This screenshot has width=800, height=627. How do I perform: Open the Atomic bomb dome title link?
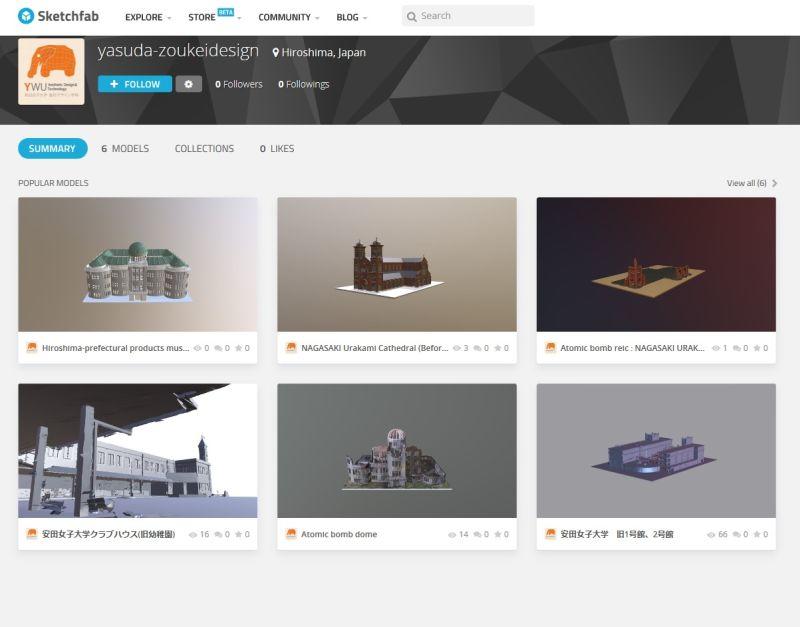tap(339, 534)
